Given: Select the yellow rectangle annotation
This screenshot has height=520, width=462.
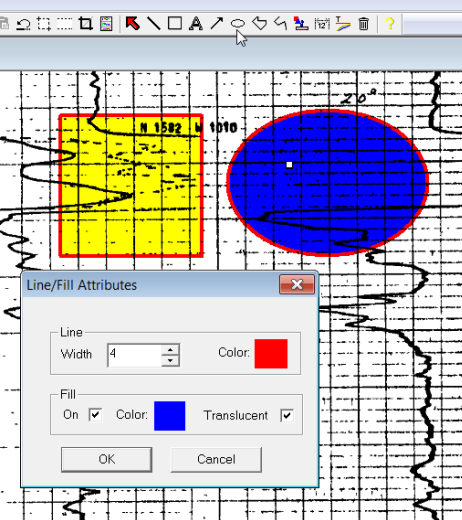Looking at the screenshot, I should point(131,186).
